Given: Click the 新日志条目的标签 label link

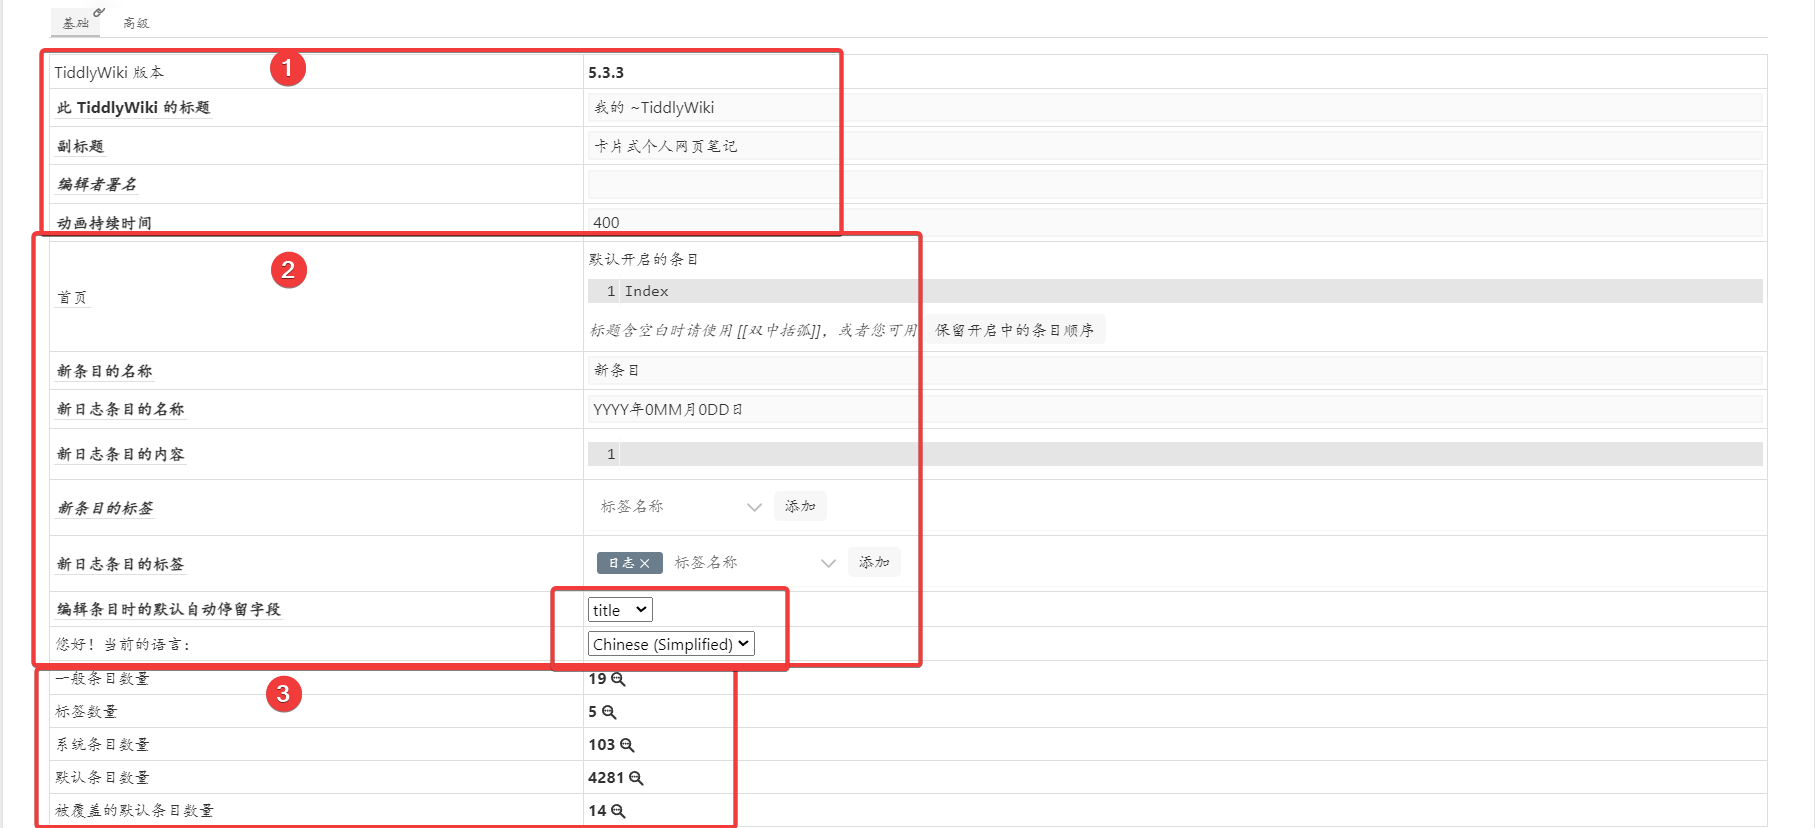Looking at the screenshot, I should click(x=120, y=564).
